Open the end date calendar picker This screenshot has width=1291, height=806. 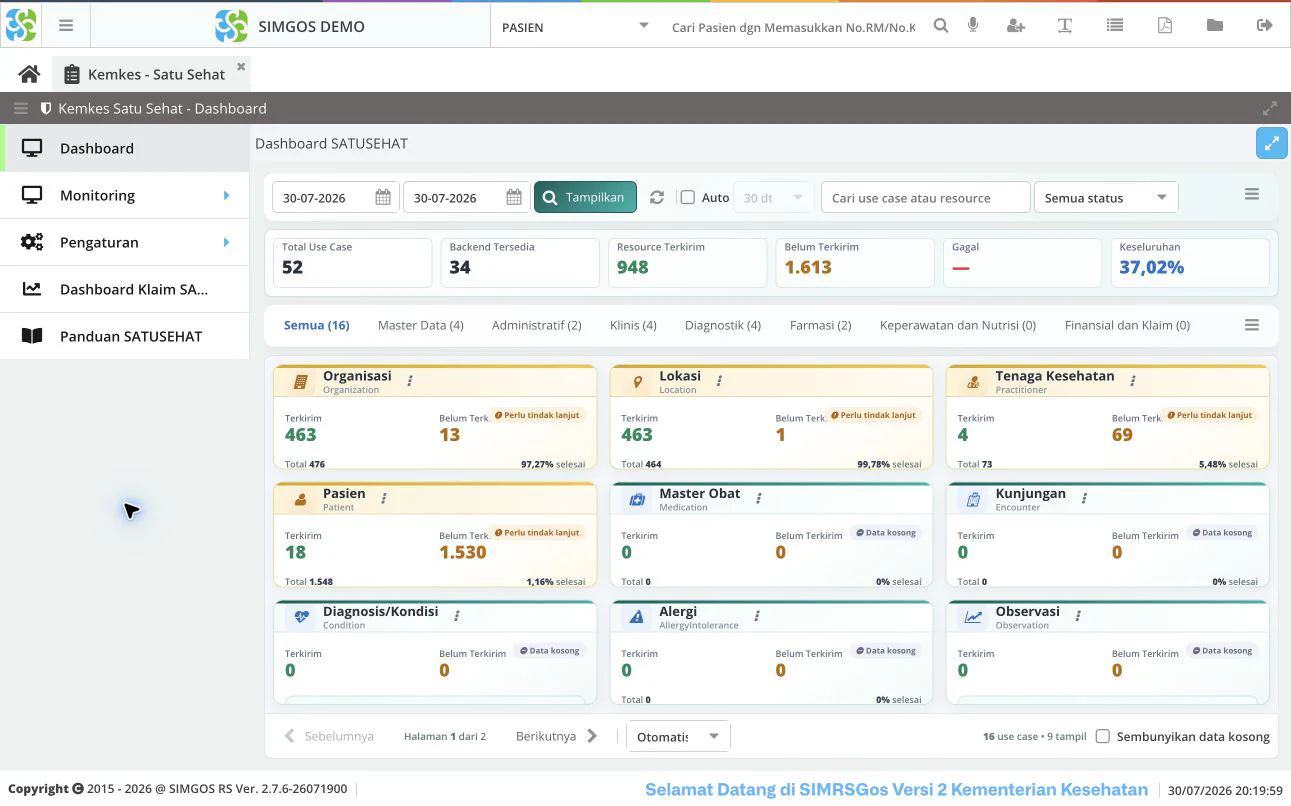[x=514, y=197]
